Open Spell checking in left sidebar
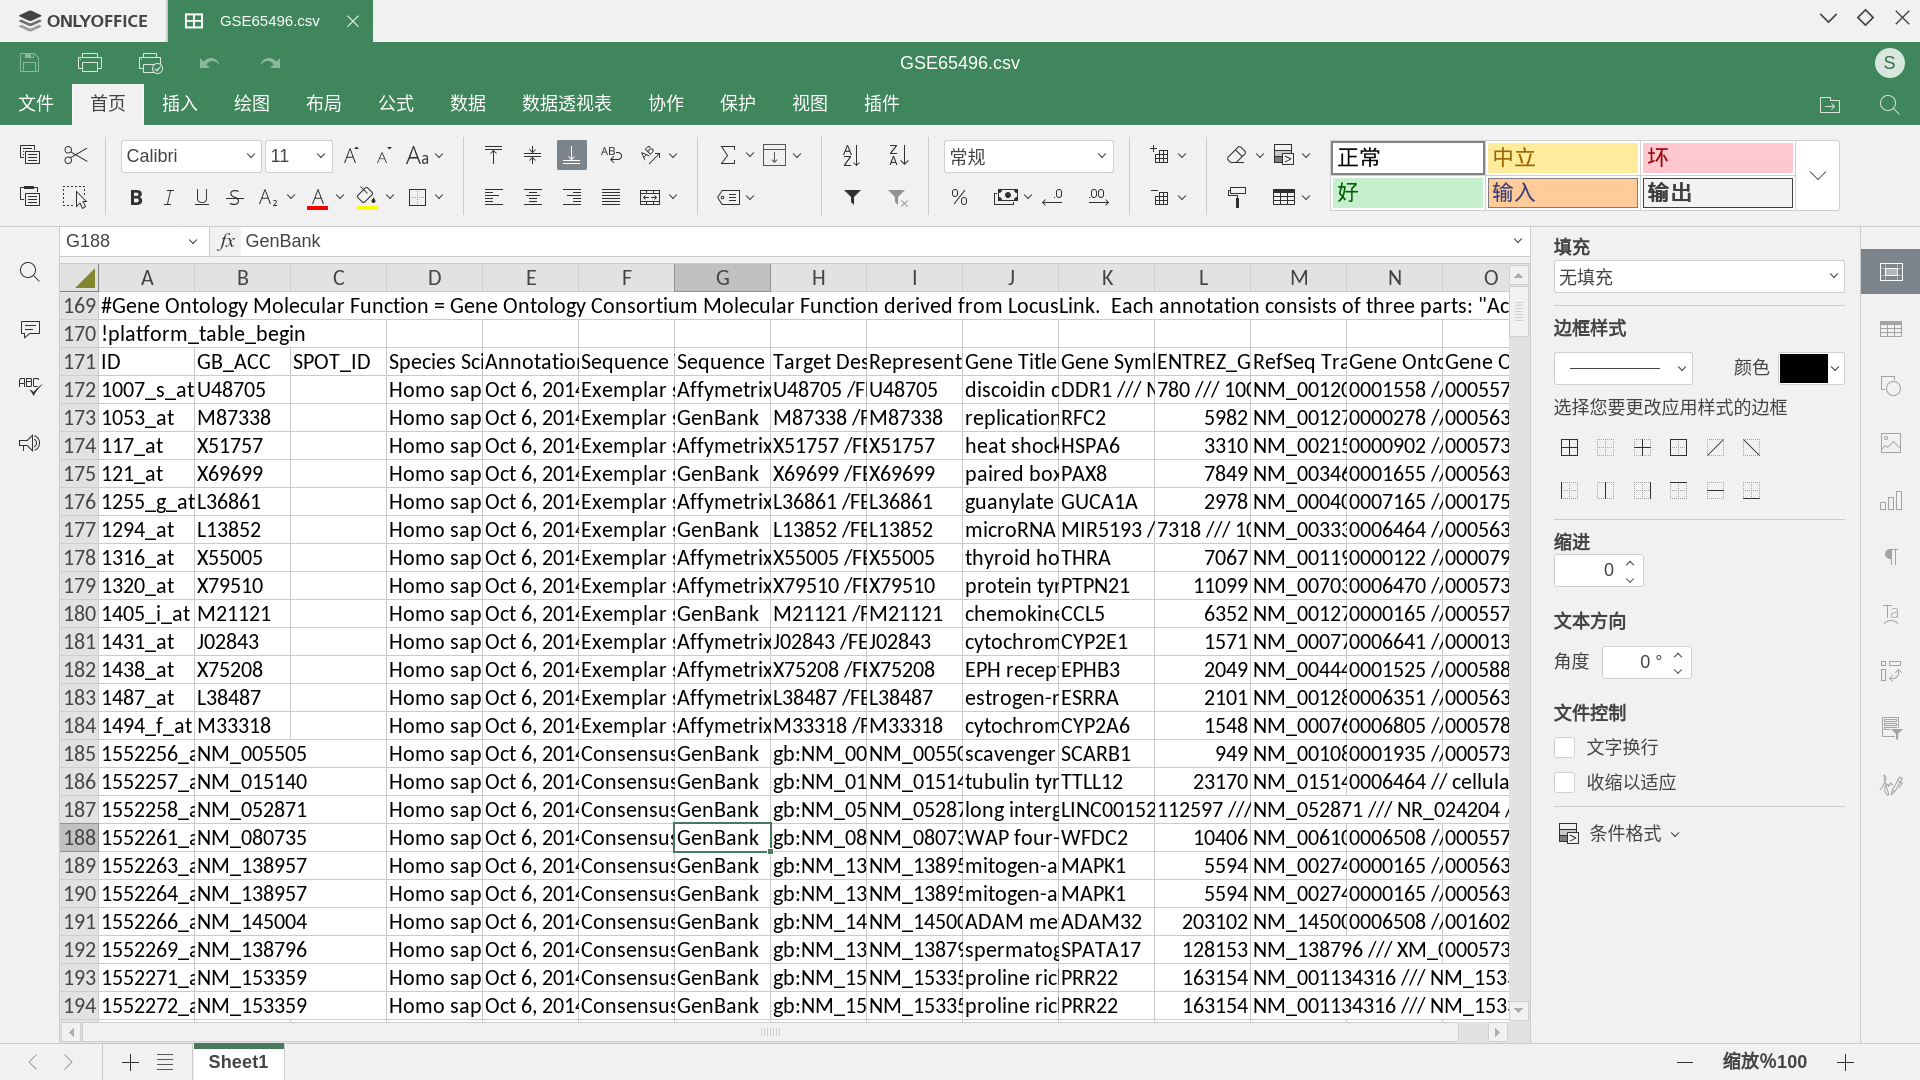The image size is (1920, 1080). coord(30,386)
